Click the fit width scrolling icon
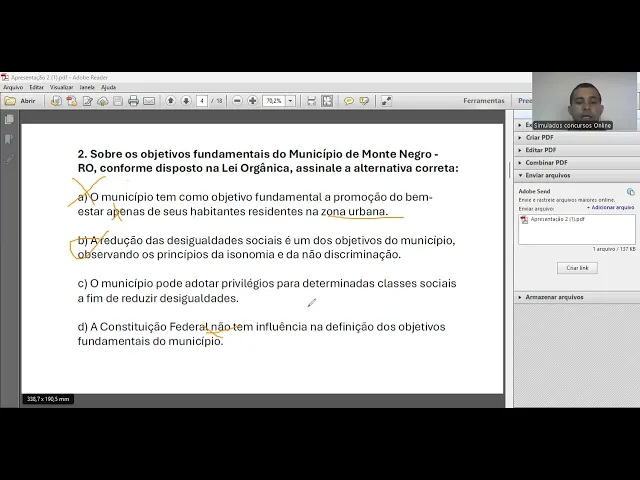 tap(311, 101)
